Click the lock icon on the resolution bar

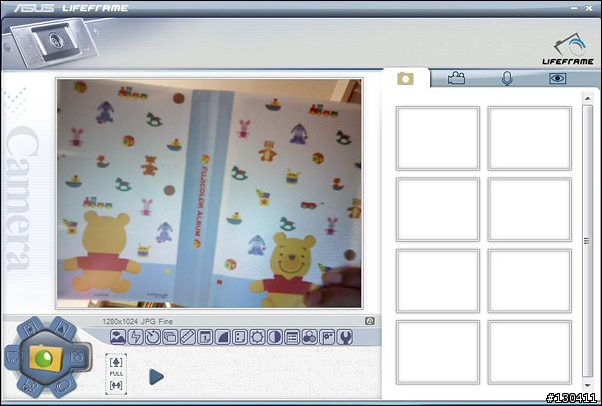click(370, 321)
